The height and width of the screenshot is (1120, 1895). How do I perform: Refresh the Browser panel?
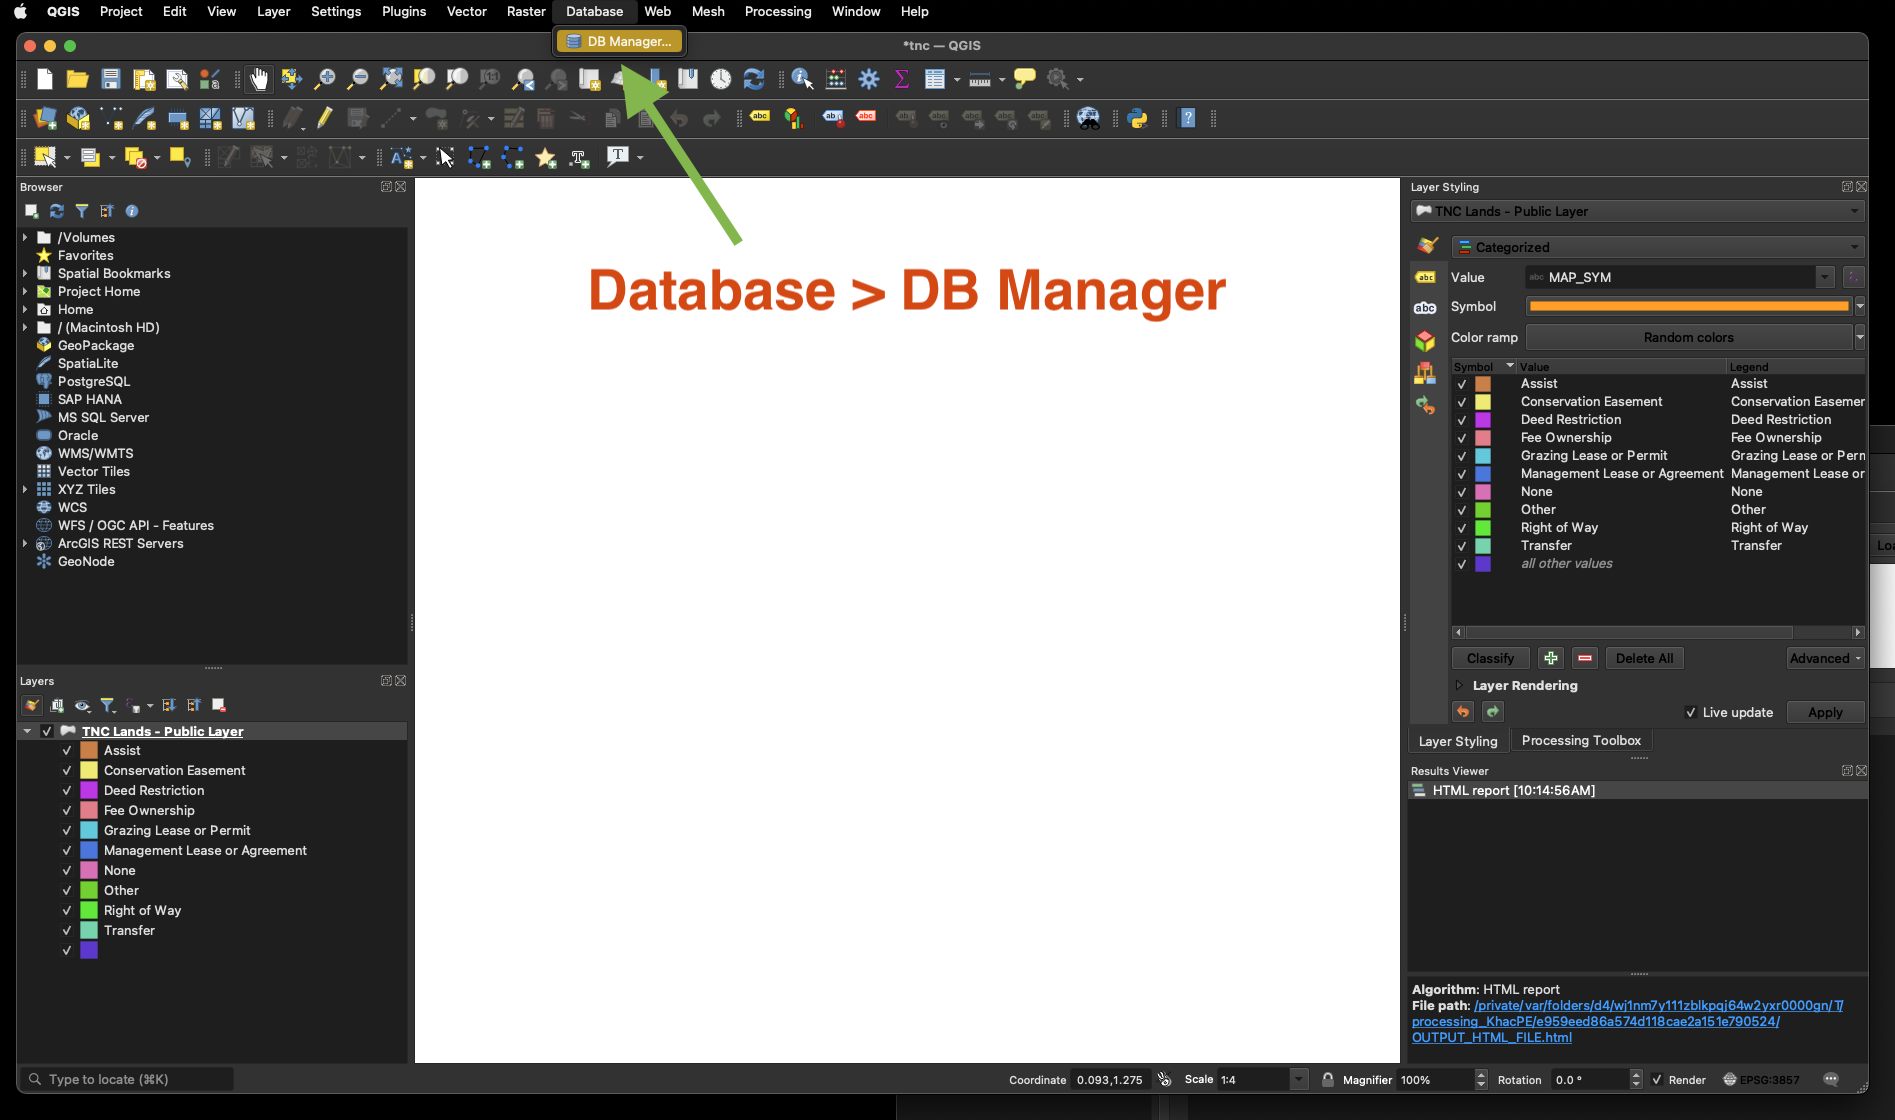click(x=57, y=211)
